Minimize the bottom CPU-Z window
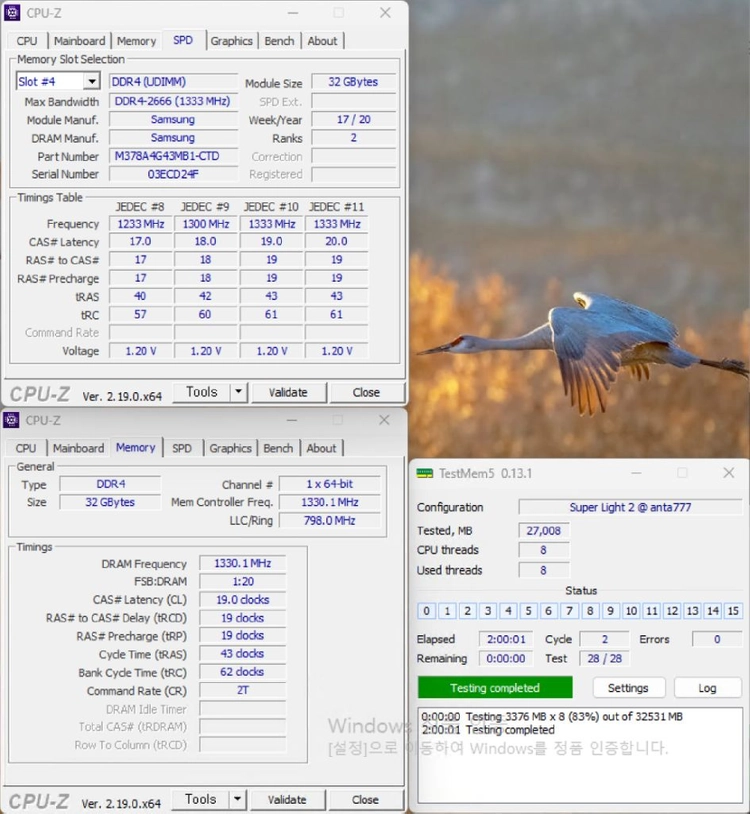 pyautogui.click(x=292, y=419)
